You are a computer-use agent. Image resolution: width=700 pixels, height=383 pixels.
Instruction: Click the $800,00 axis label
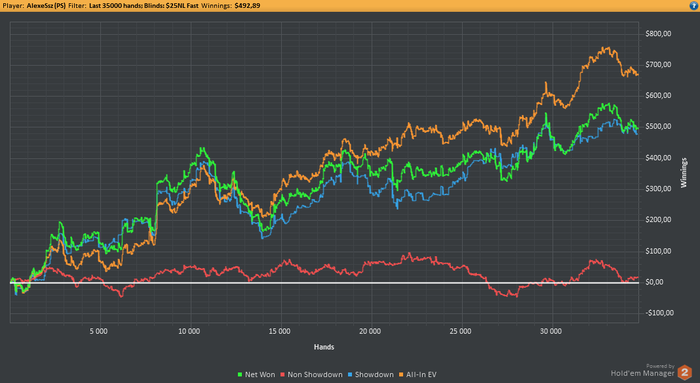658,34
